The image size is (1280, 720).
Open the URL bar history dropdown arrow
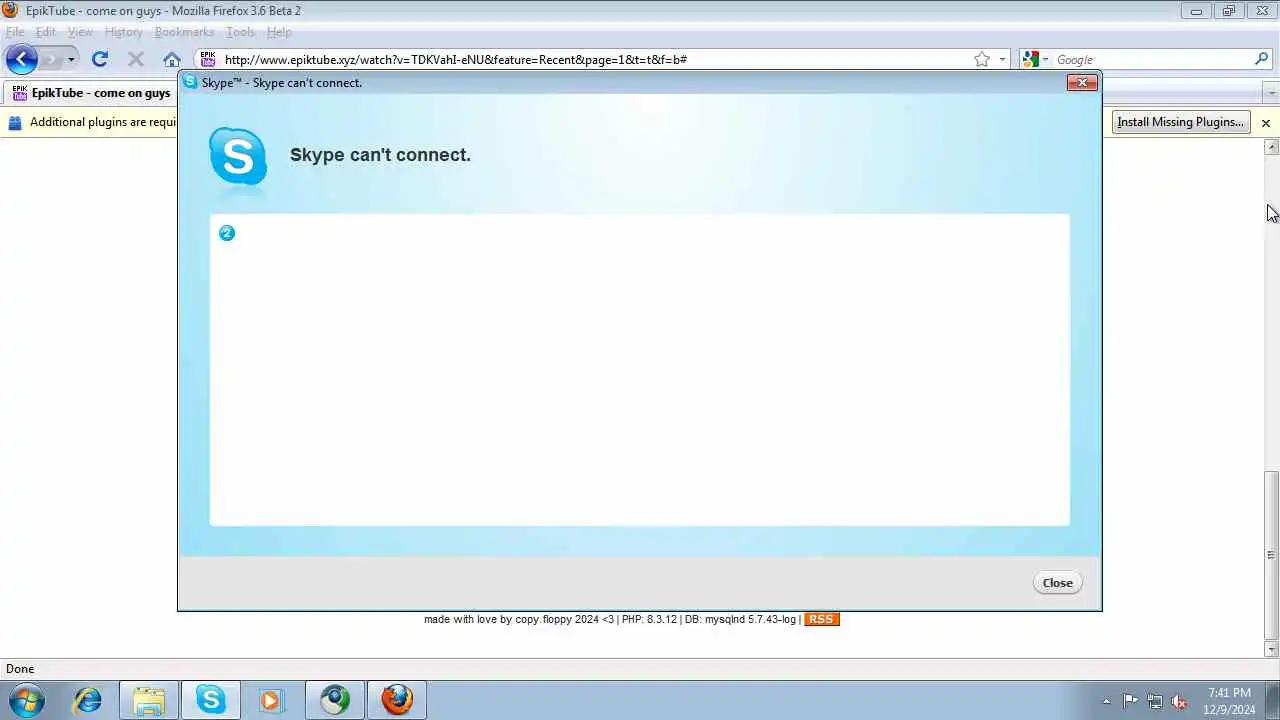1002,60
